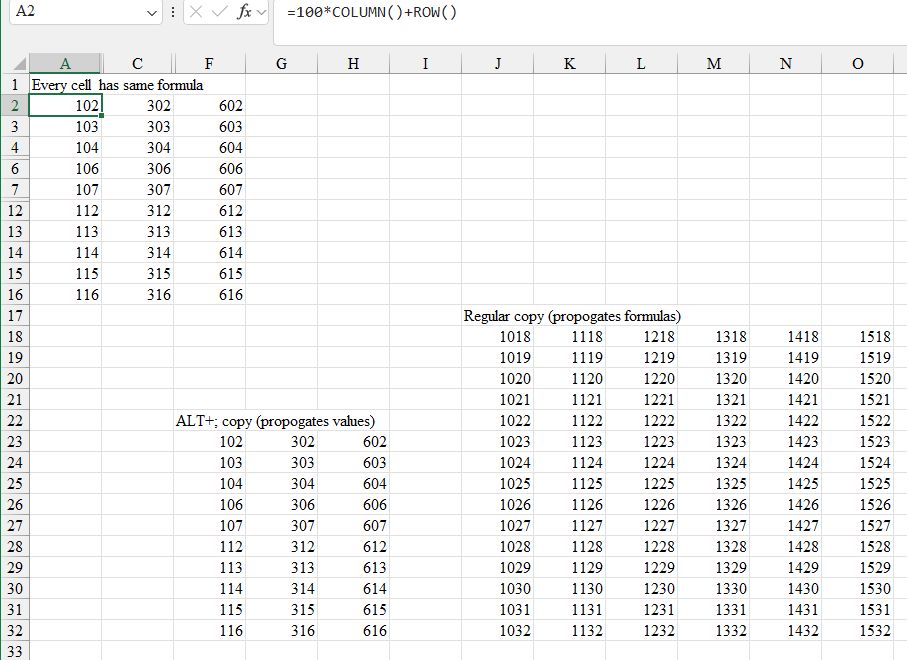Click cell containing 312 in column C

(x=138, y=211)
